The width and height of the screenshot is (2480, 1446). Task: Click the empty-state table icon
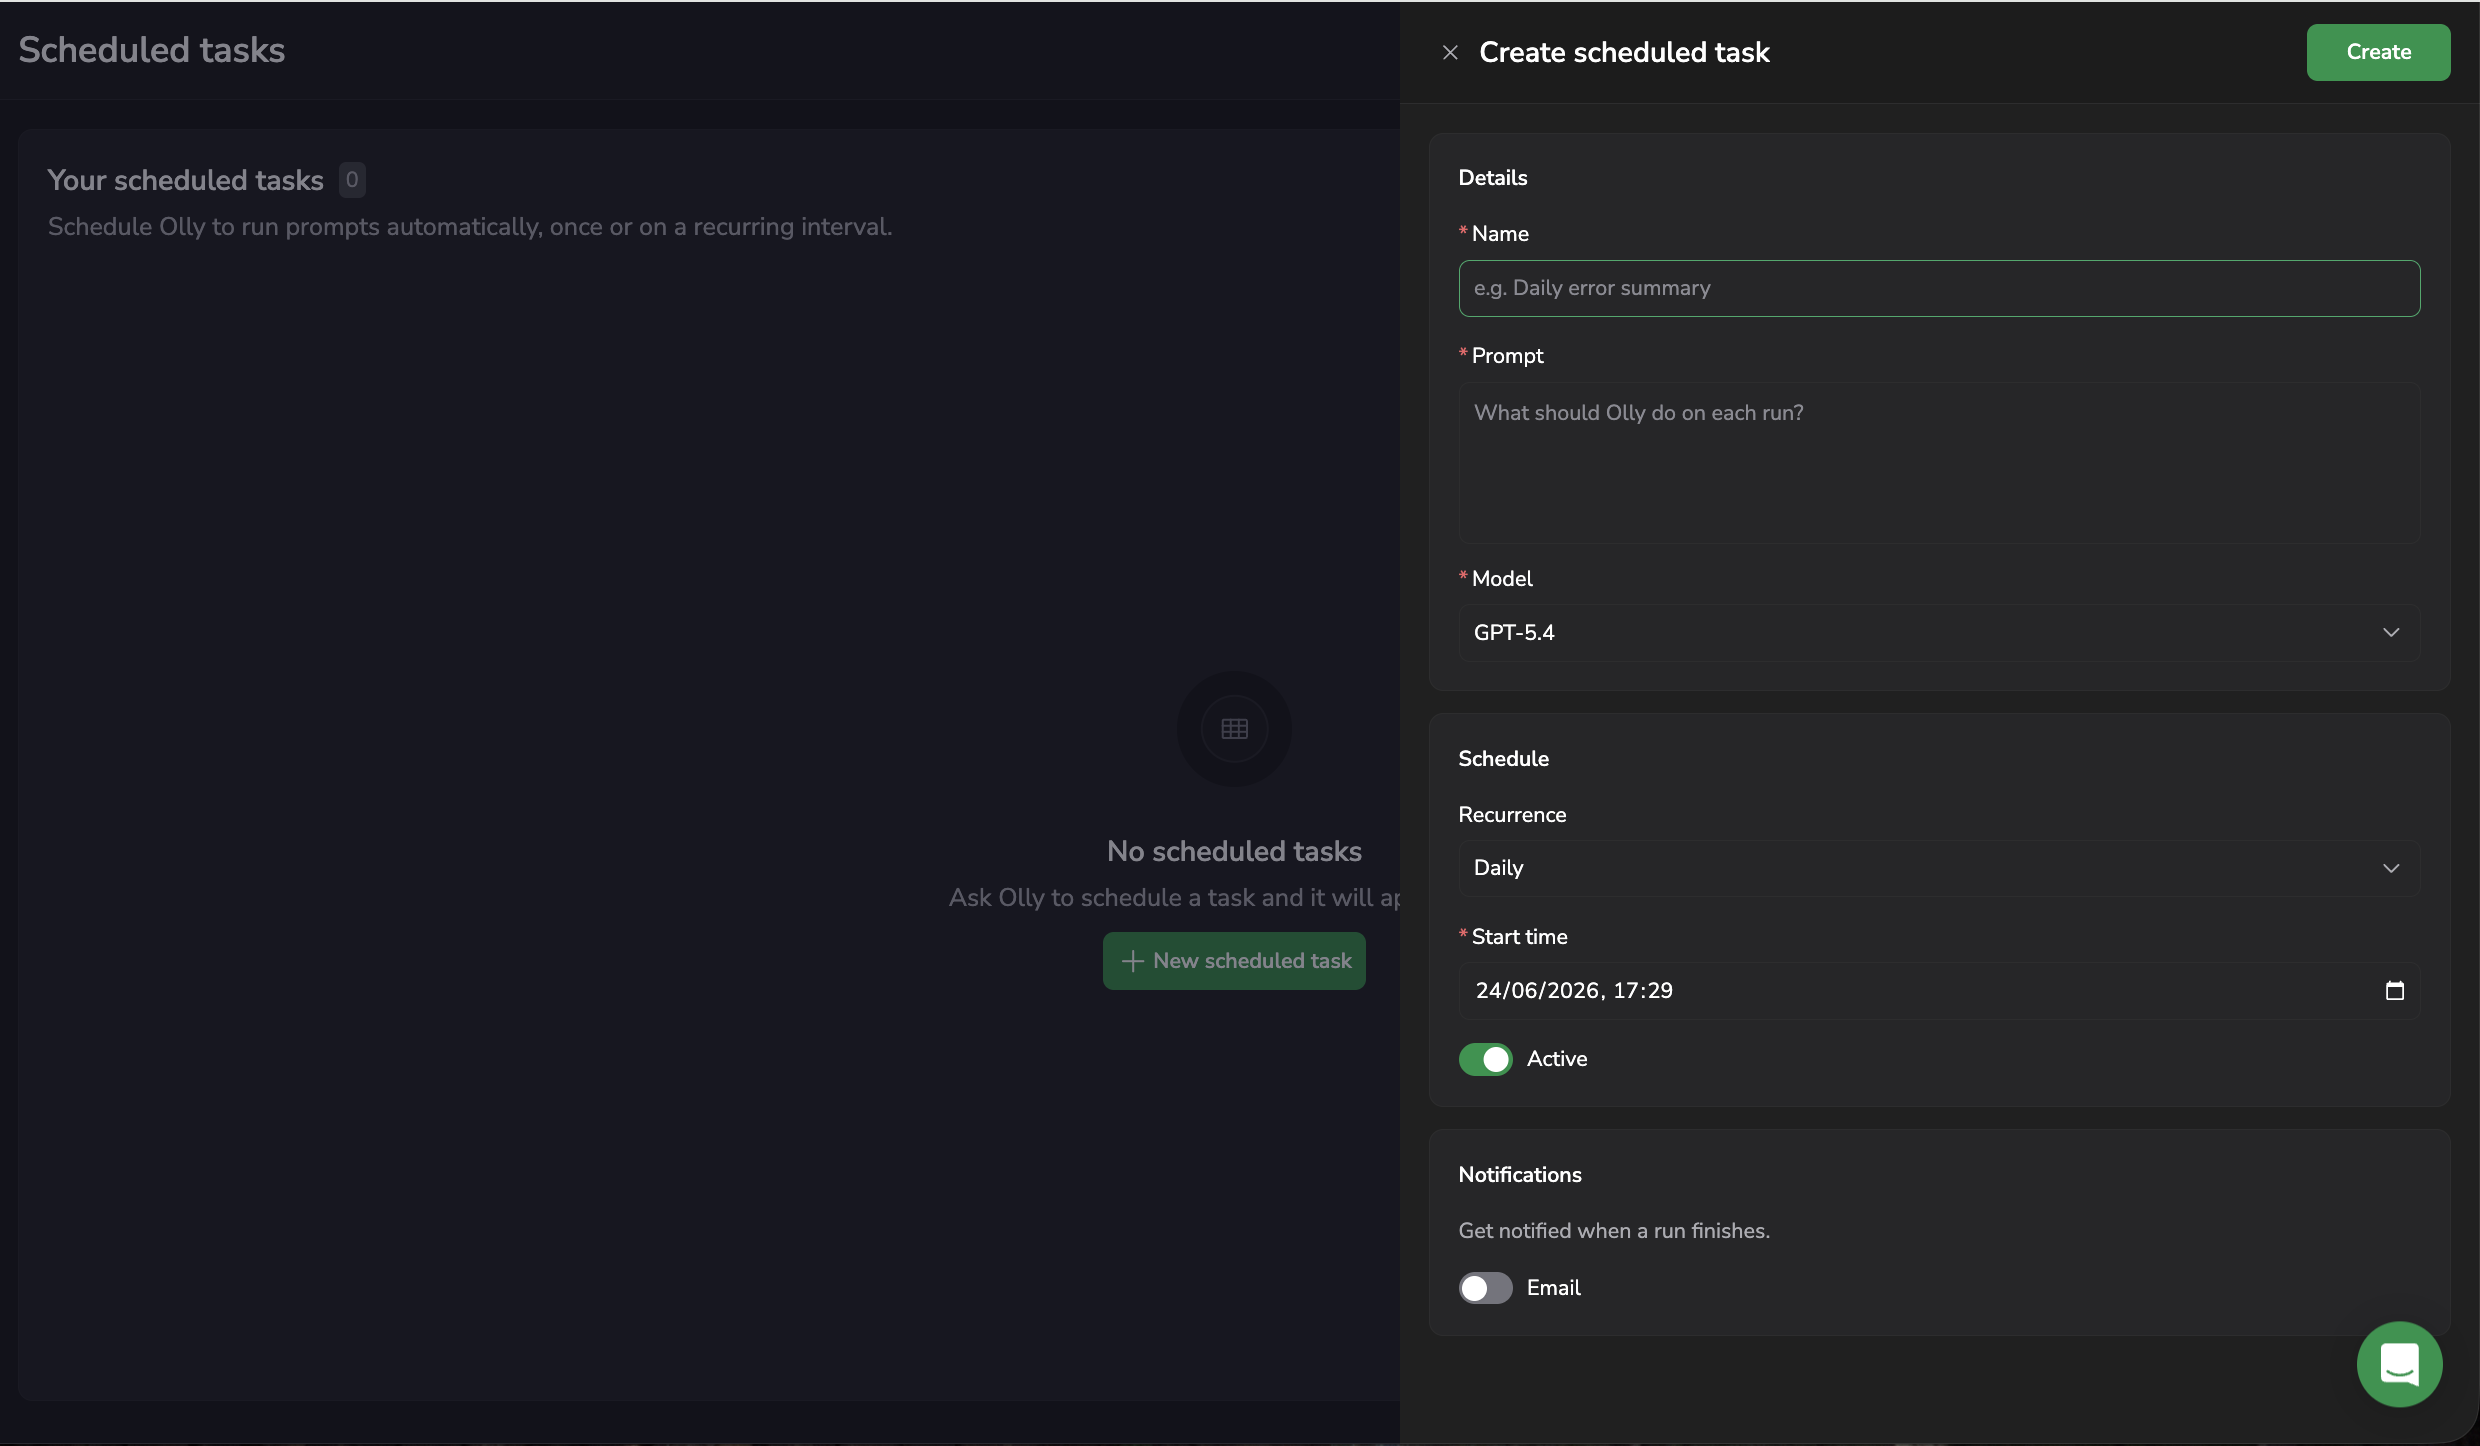pos(1234,729)
